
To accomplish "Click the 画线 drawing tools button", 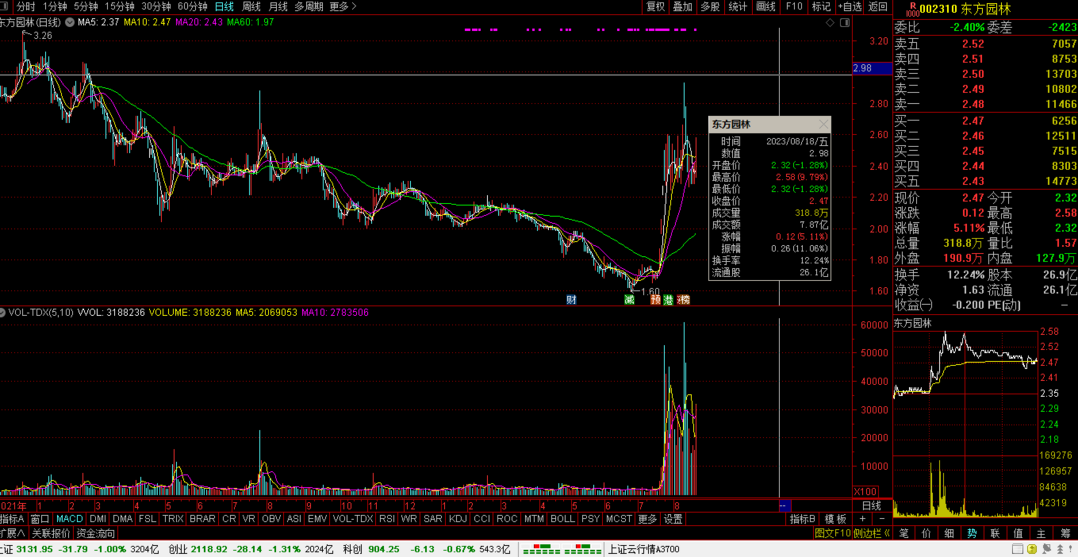I will tap(765, 7).
